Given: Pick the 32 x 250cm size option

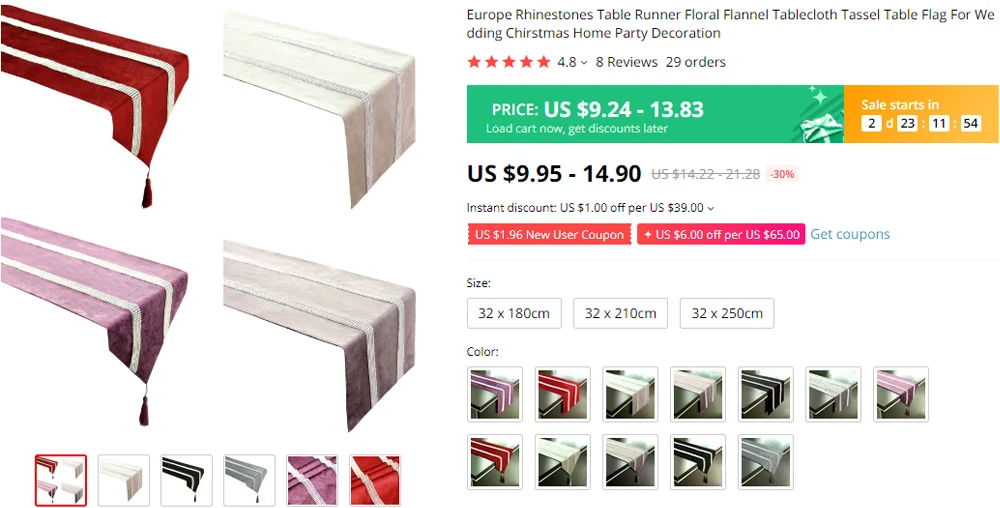Looking at the screenshot, I should 727,313.
